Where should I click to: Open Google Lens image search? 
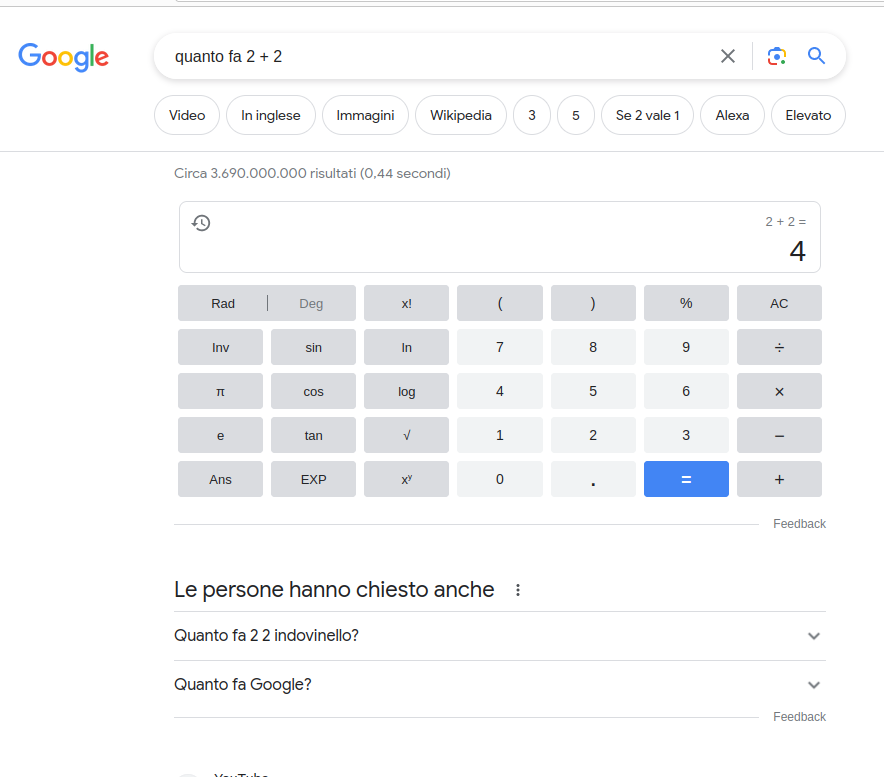pos(776,56)
